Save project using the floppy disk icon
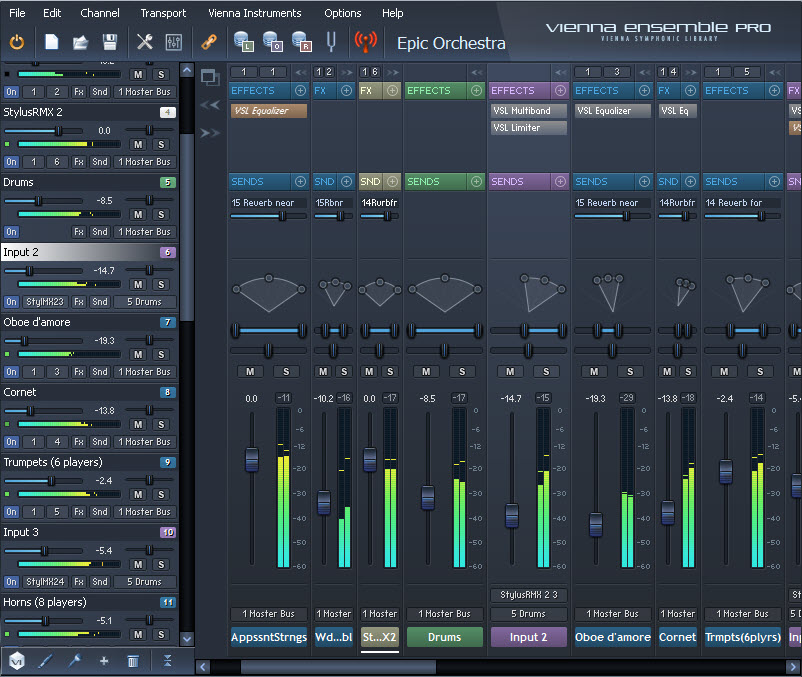 click(x=110, y=42)
